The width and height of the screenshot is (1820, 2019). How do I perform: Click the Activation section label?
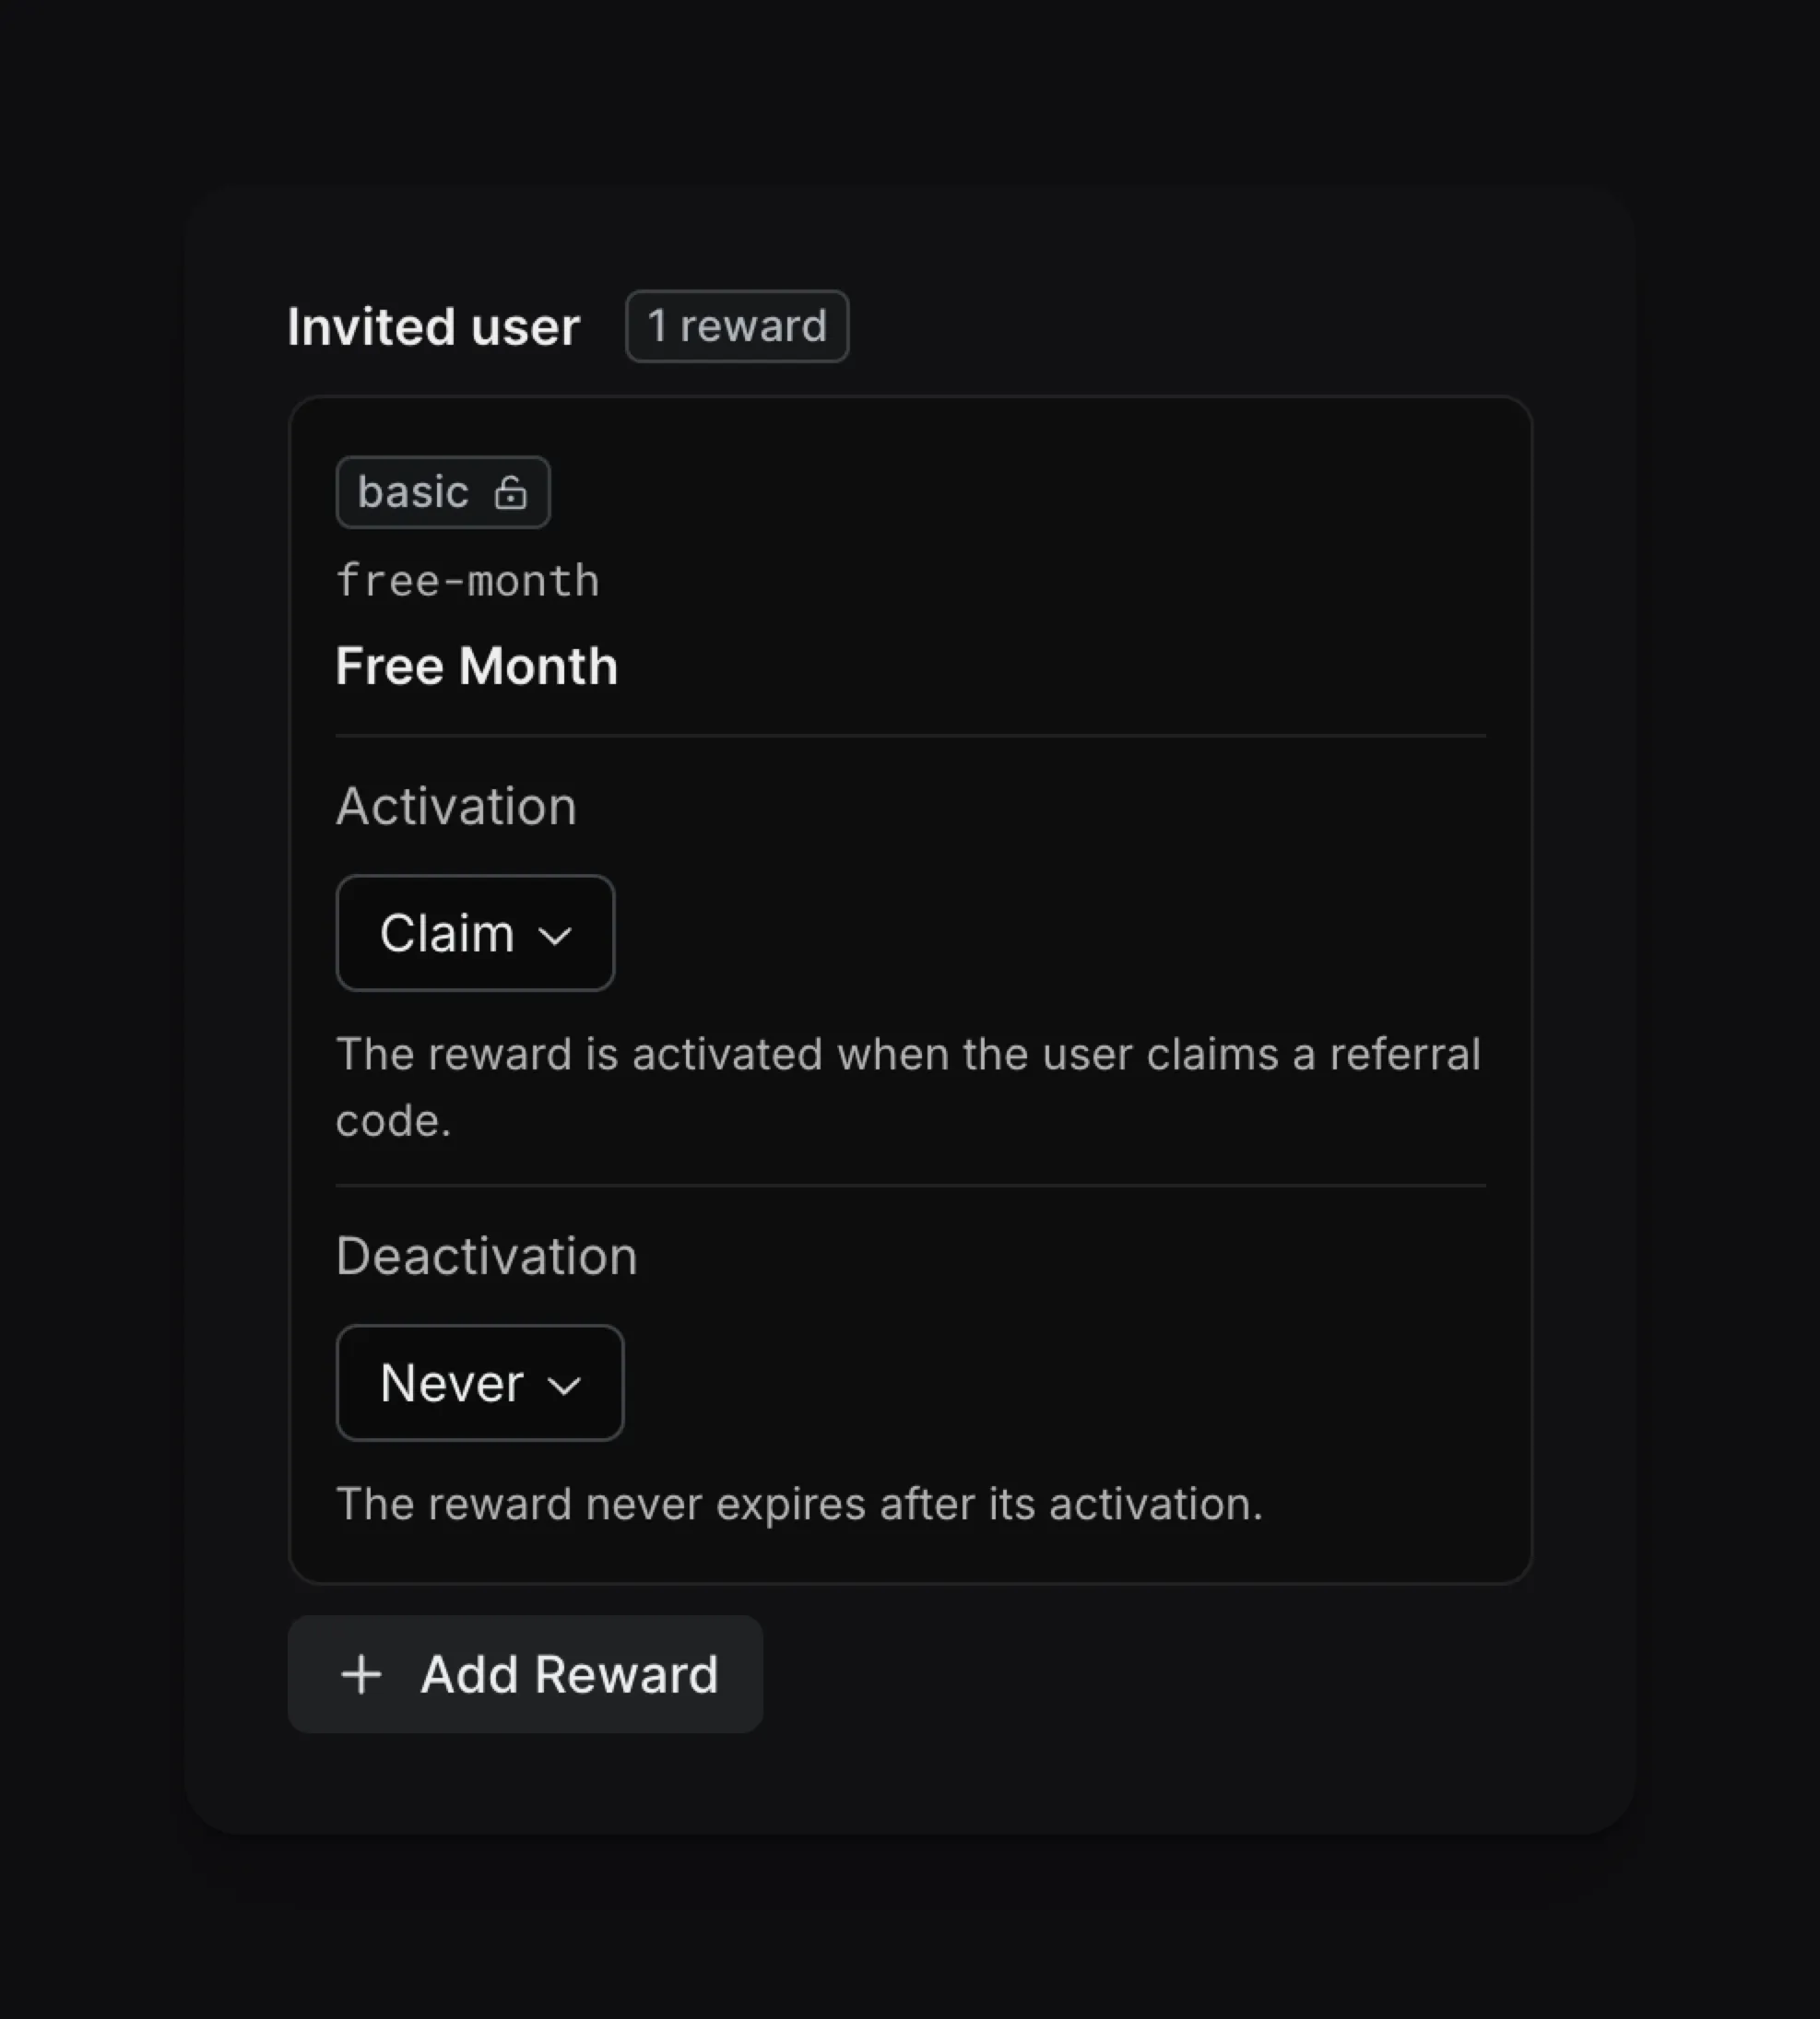point(456,806)
